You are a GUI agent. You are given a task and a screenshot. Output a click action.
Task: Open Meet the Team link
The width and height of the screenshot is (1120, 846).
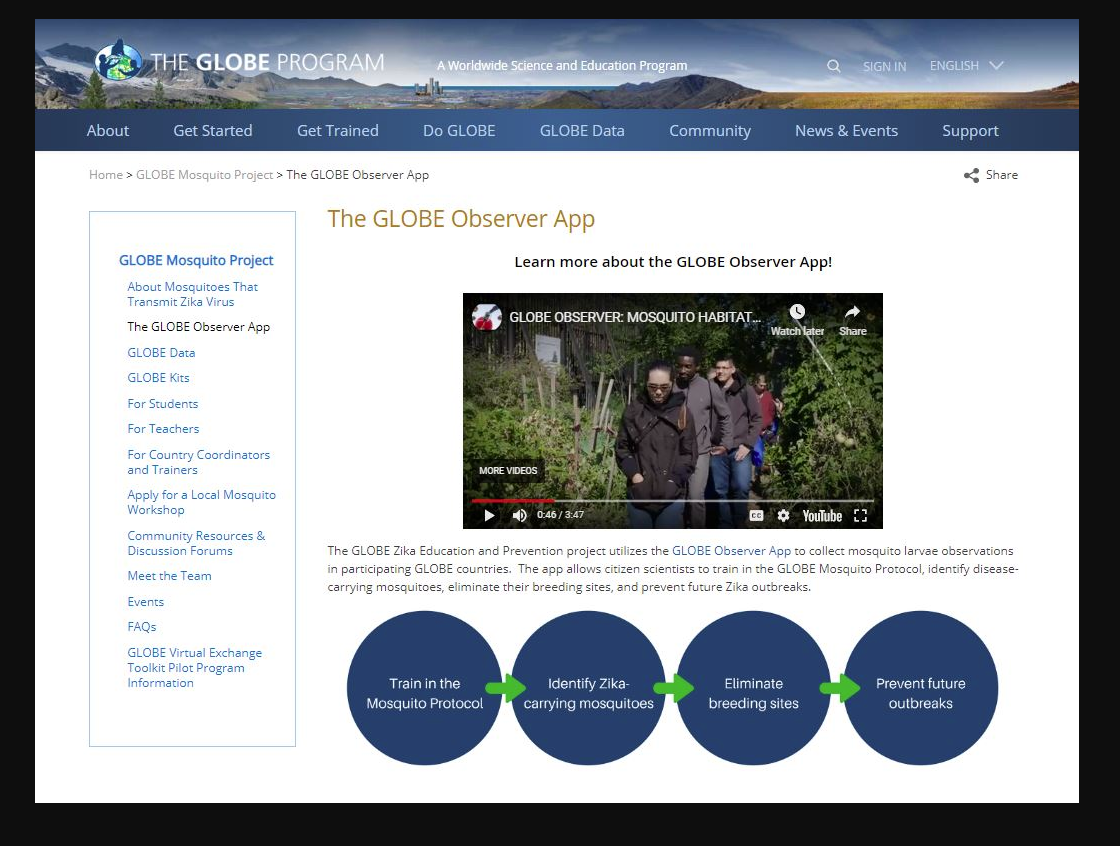[169, 576]
